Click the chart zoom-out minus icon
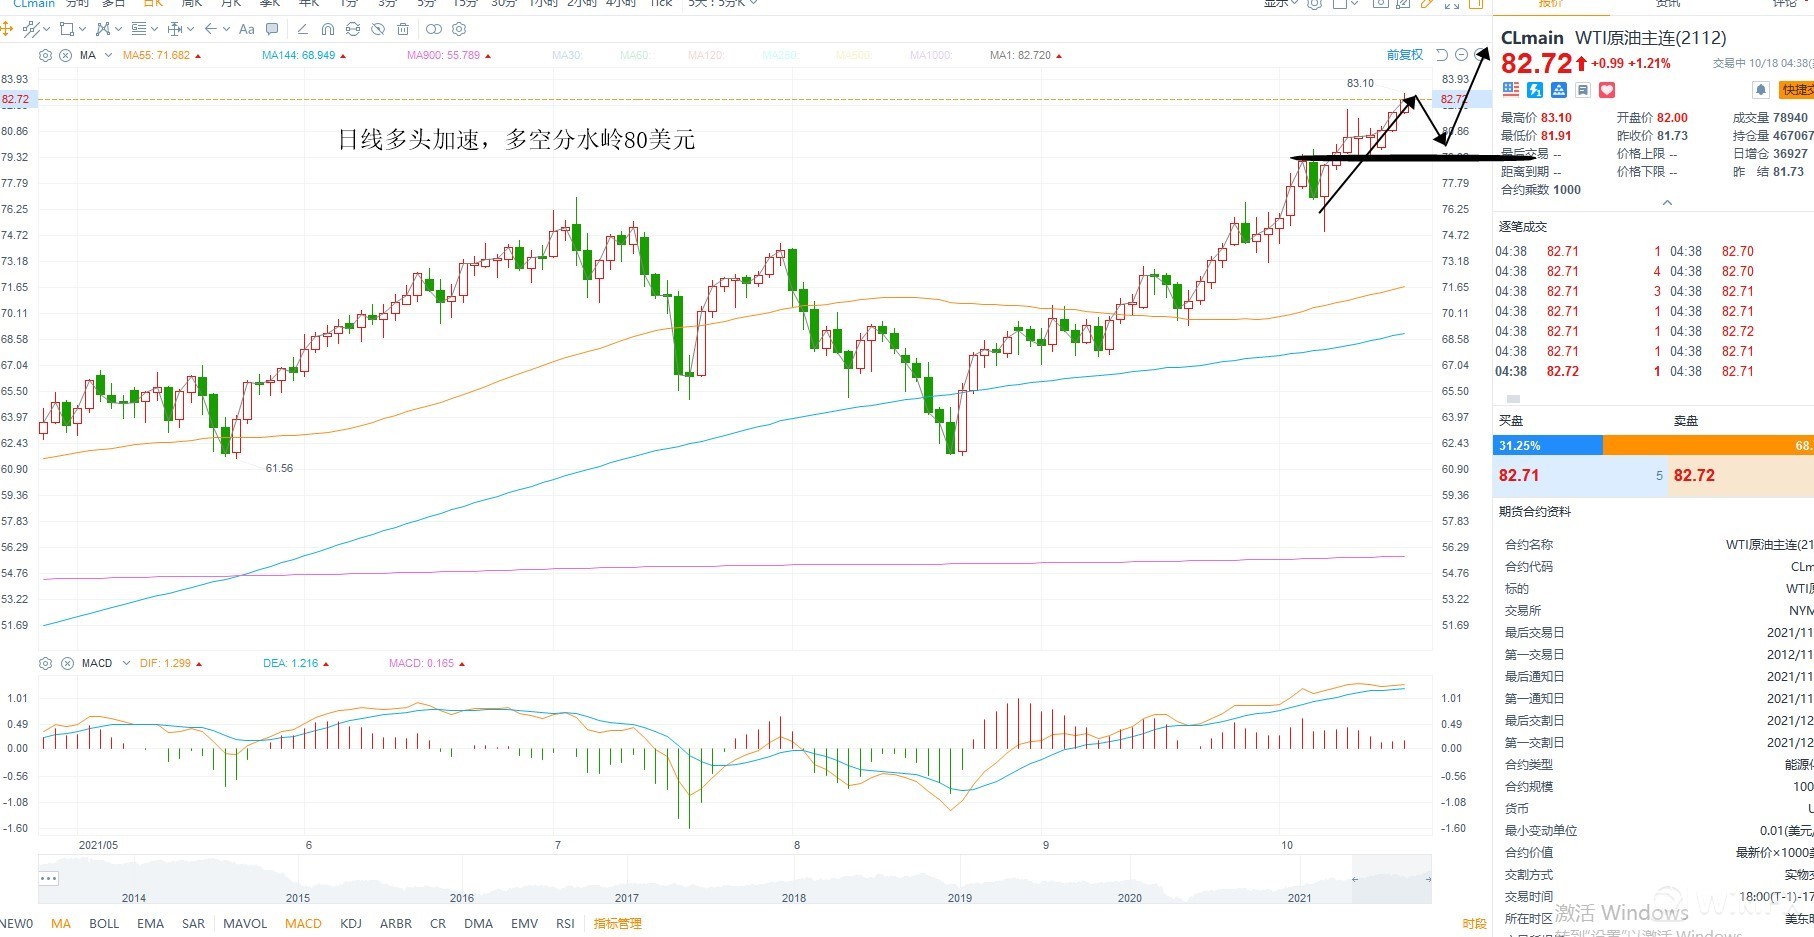The image size is (1814, 937). click(x=1461, y=55)
